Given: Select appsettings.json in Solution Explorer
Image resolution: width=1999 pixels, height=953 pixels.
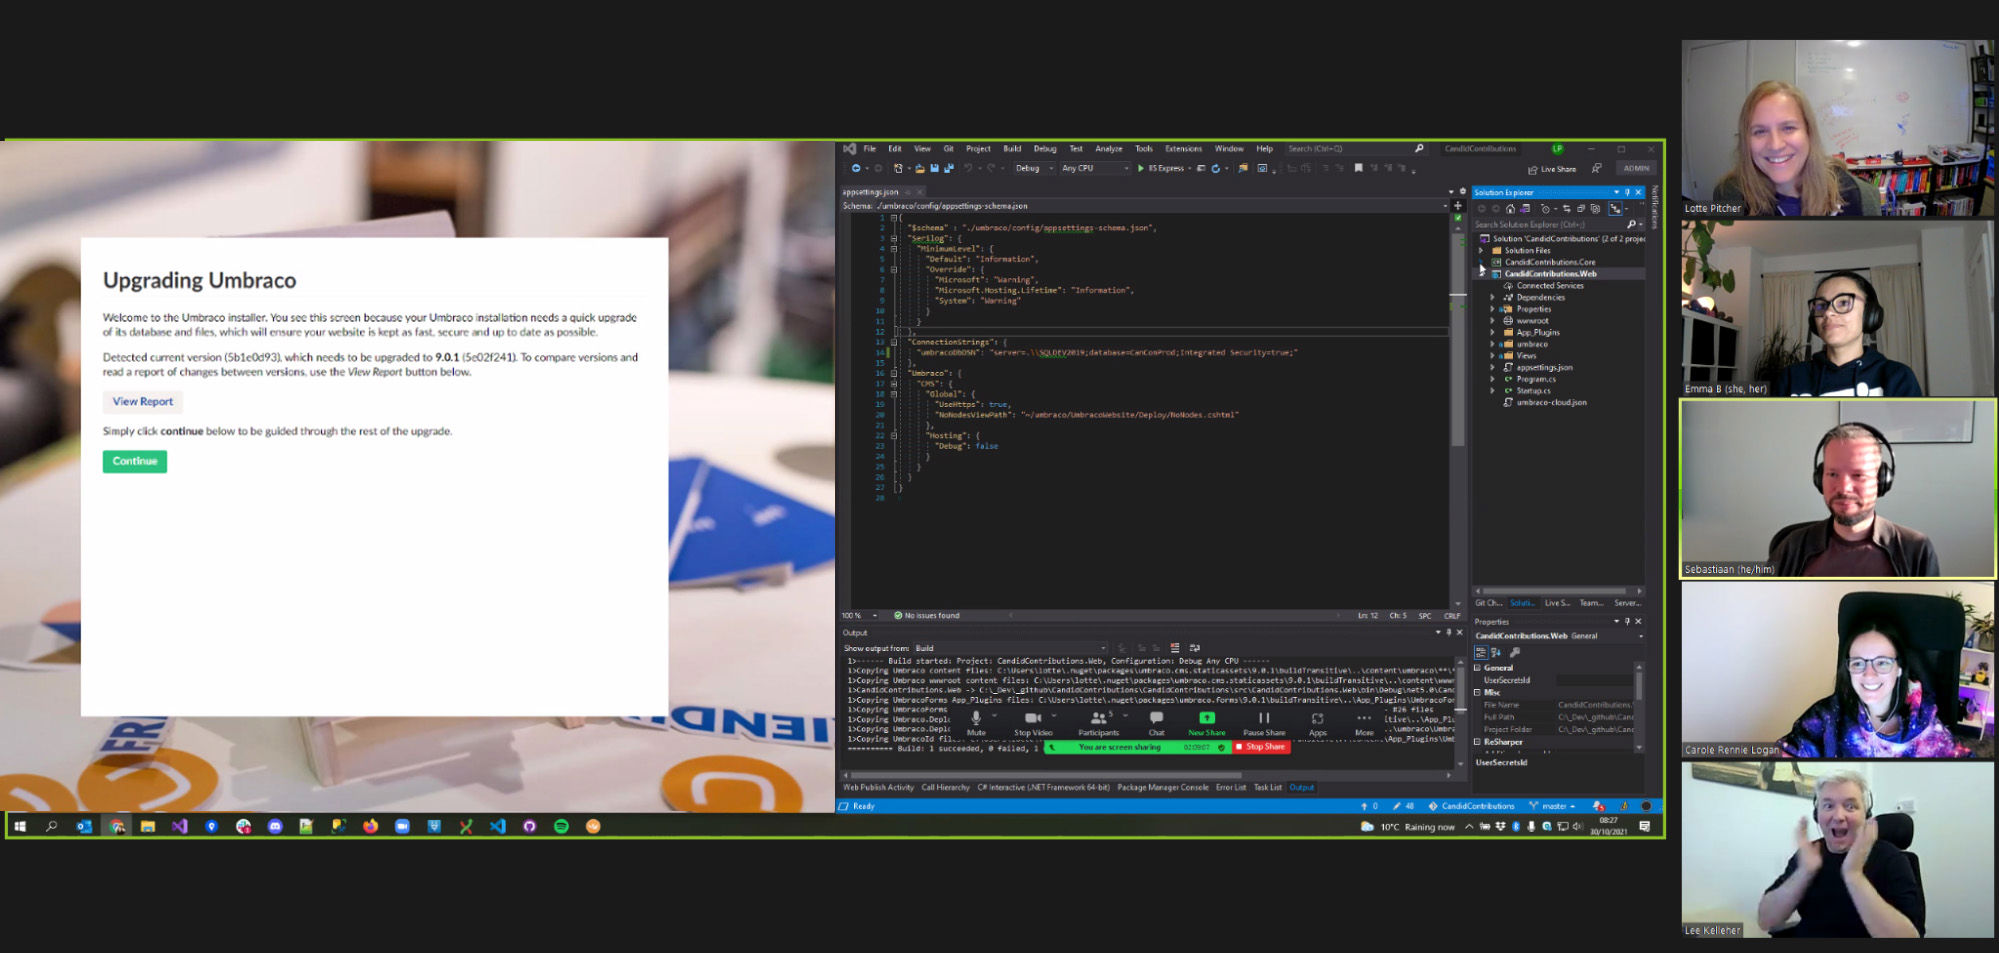Looking at the screenshot, I should [1544, 368].
